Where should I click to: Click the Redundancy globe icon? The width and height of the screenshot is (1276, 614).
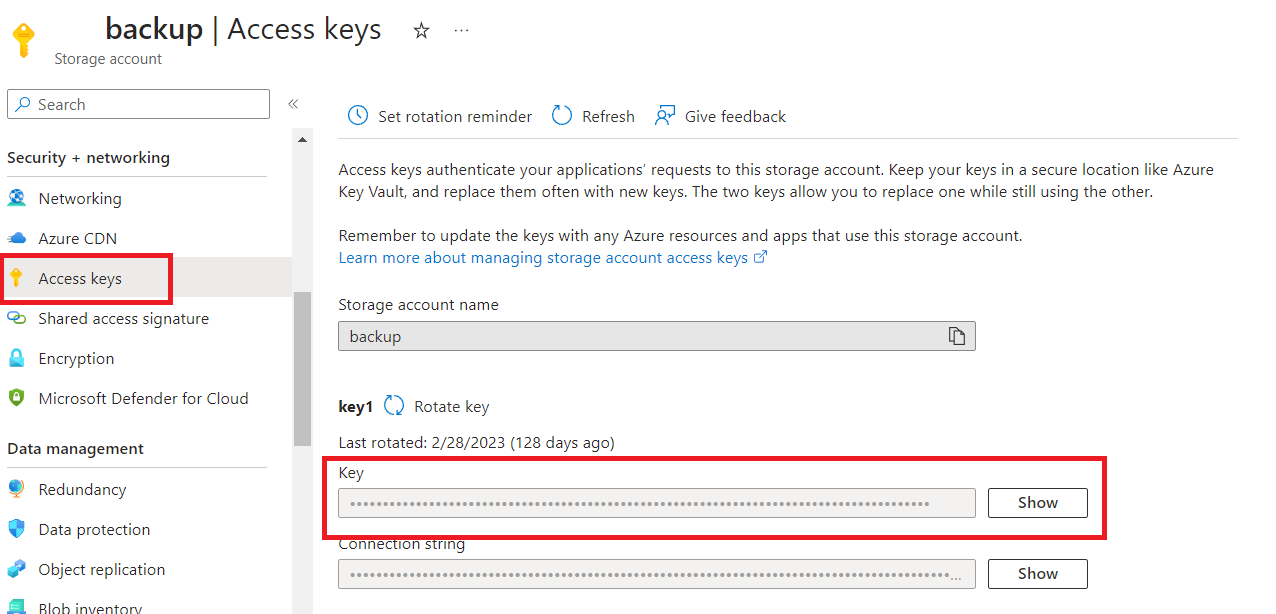(x=18, y=489)
